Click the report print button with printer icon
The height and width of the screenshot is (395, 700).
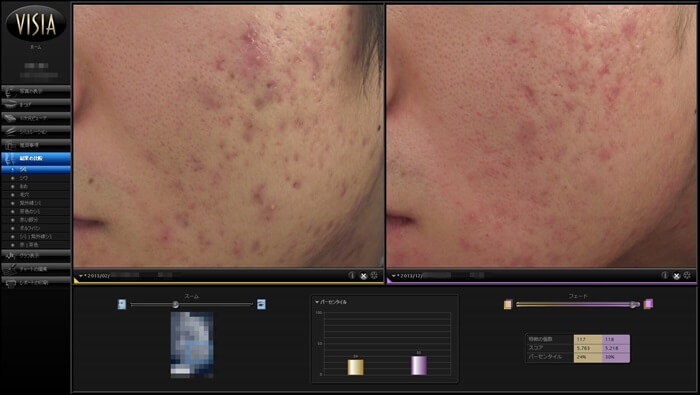pyautogui.click(x=36, y=283)
